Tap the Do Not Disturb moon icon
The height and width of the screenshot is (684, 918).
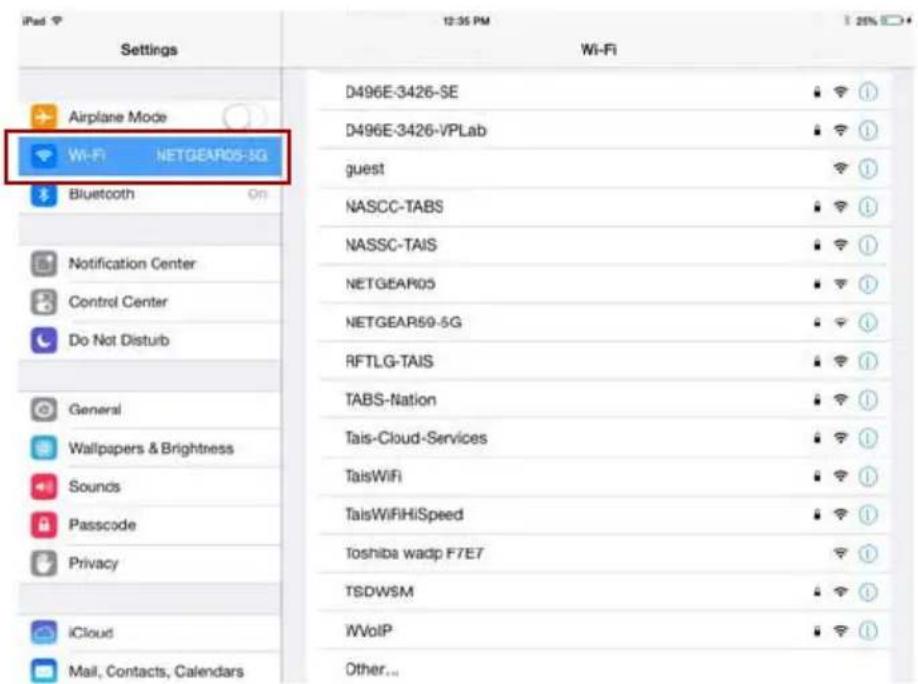44,340
